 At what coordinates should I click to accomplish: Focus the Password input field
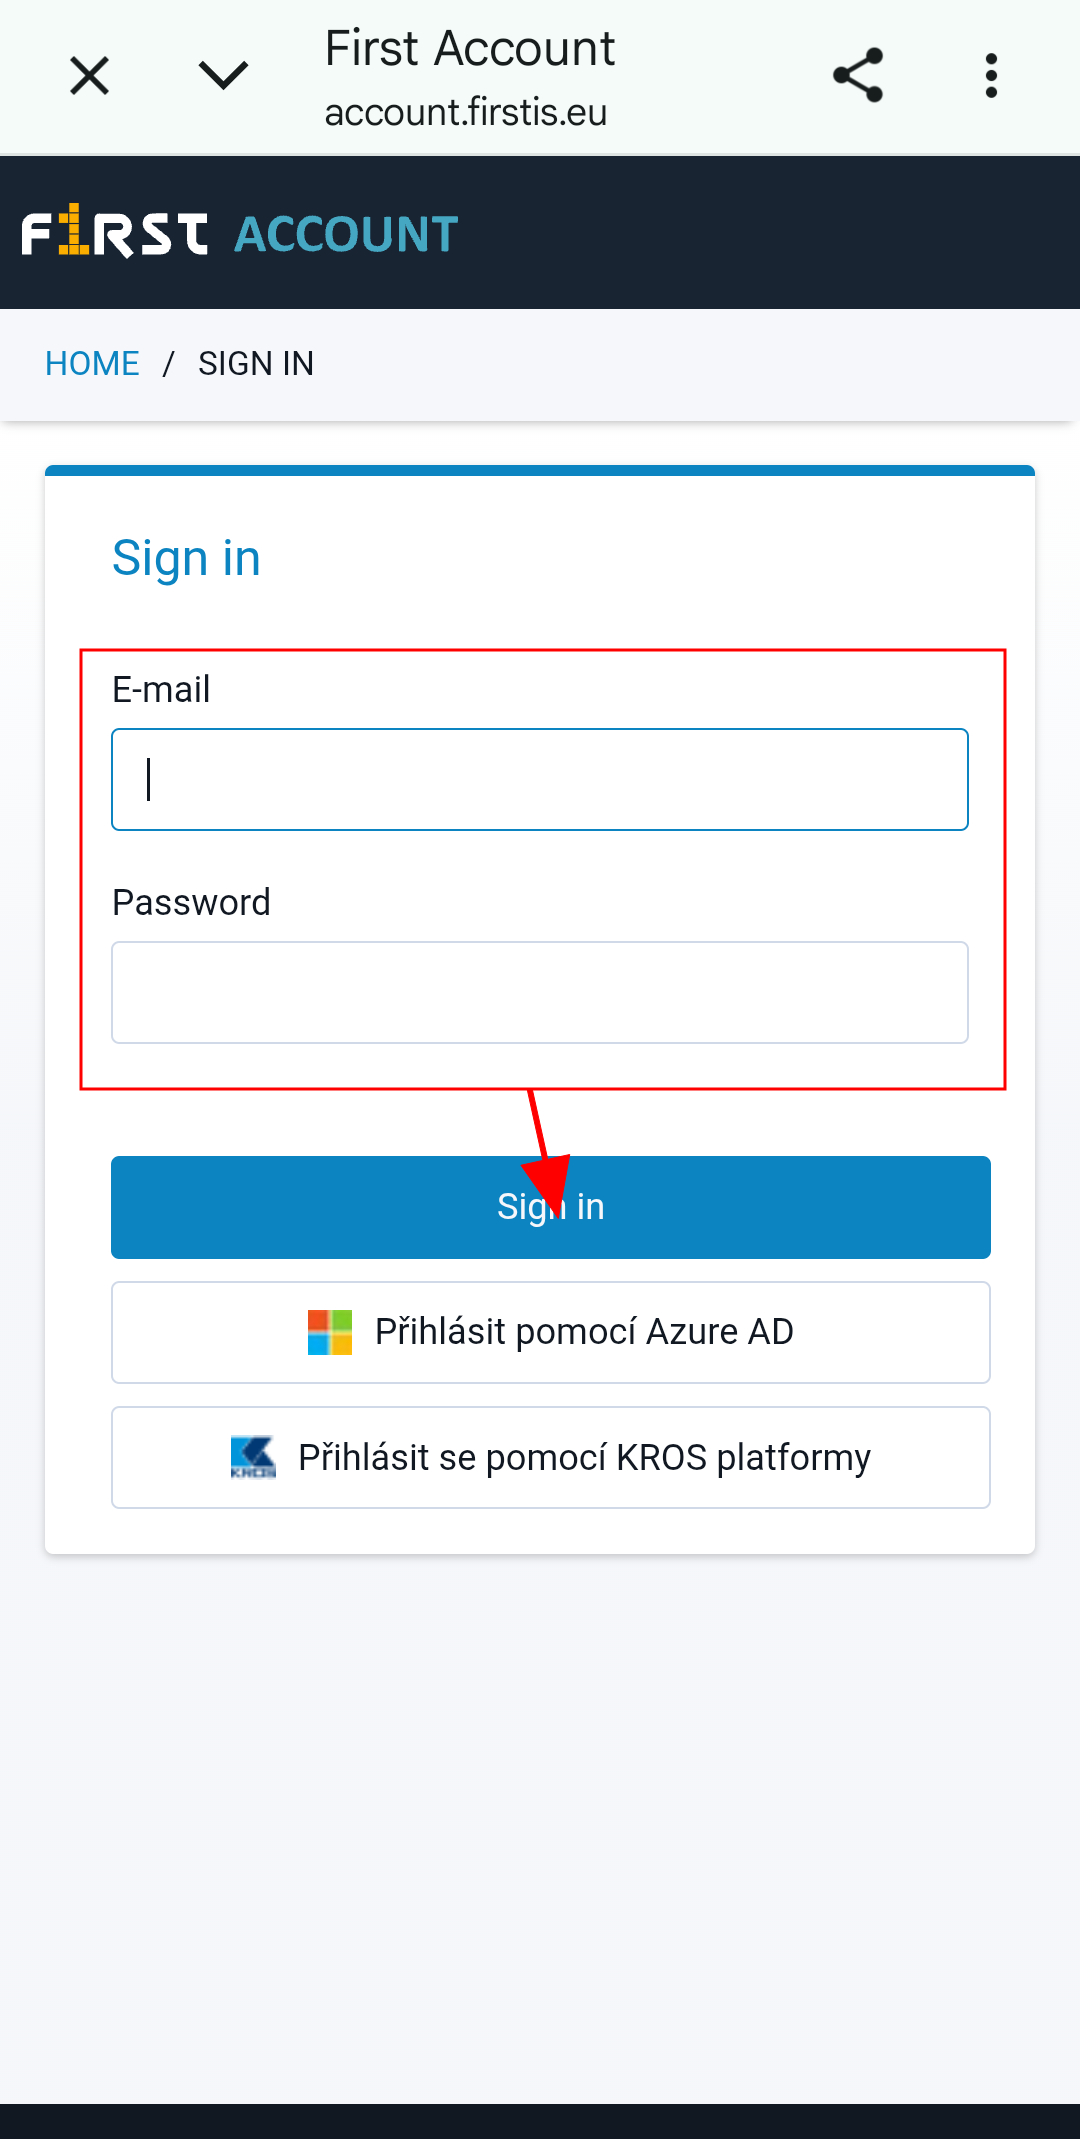tap(540, 993)
